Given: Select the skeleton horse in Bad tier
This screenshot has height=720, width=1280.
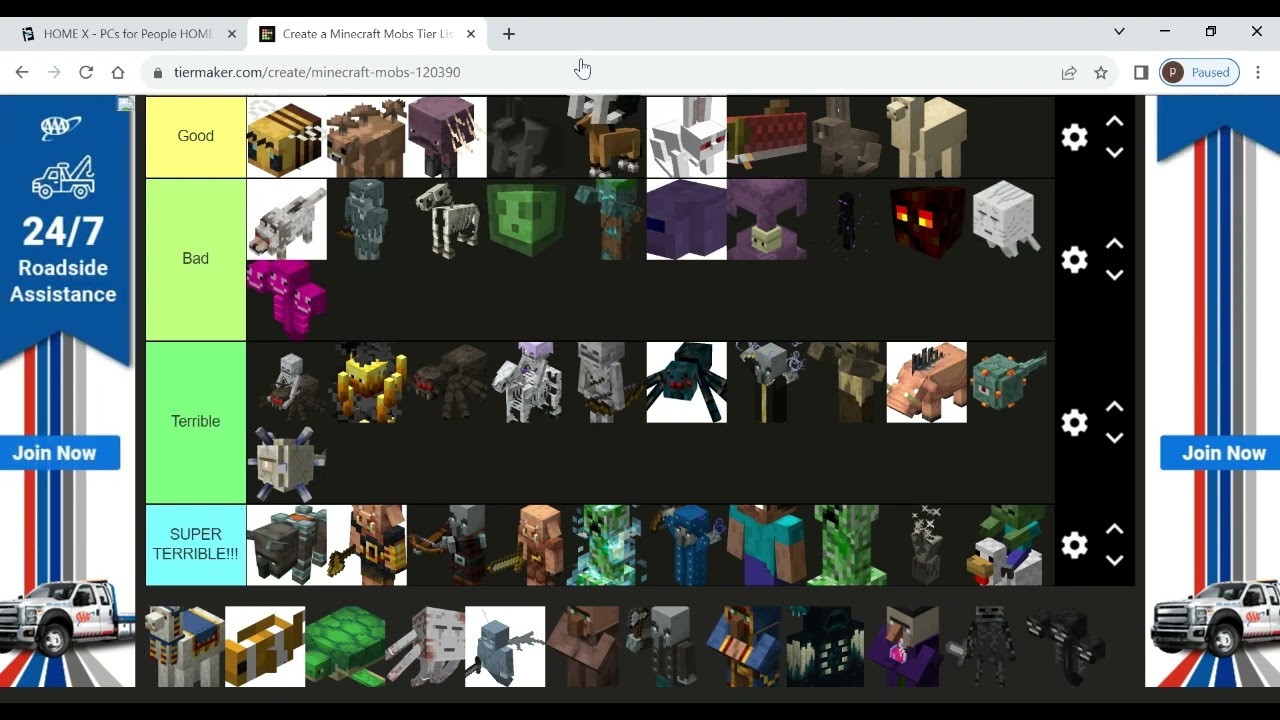Looking at the screenshot, I should 446,220.
